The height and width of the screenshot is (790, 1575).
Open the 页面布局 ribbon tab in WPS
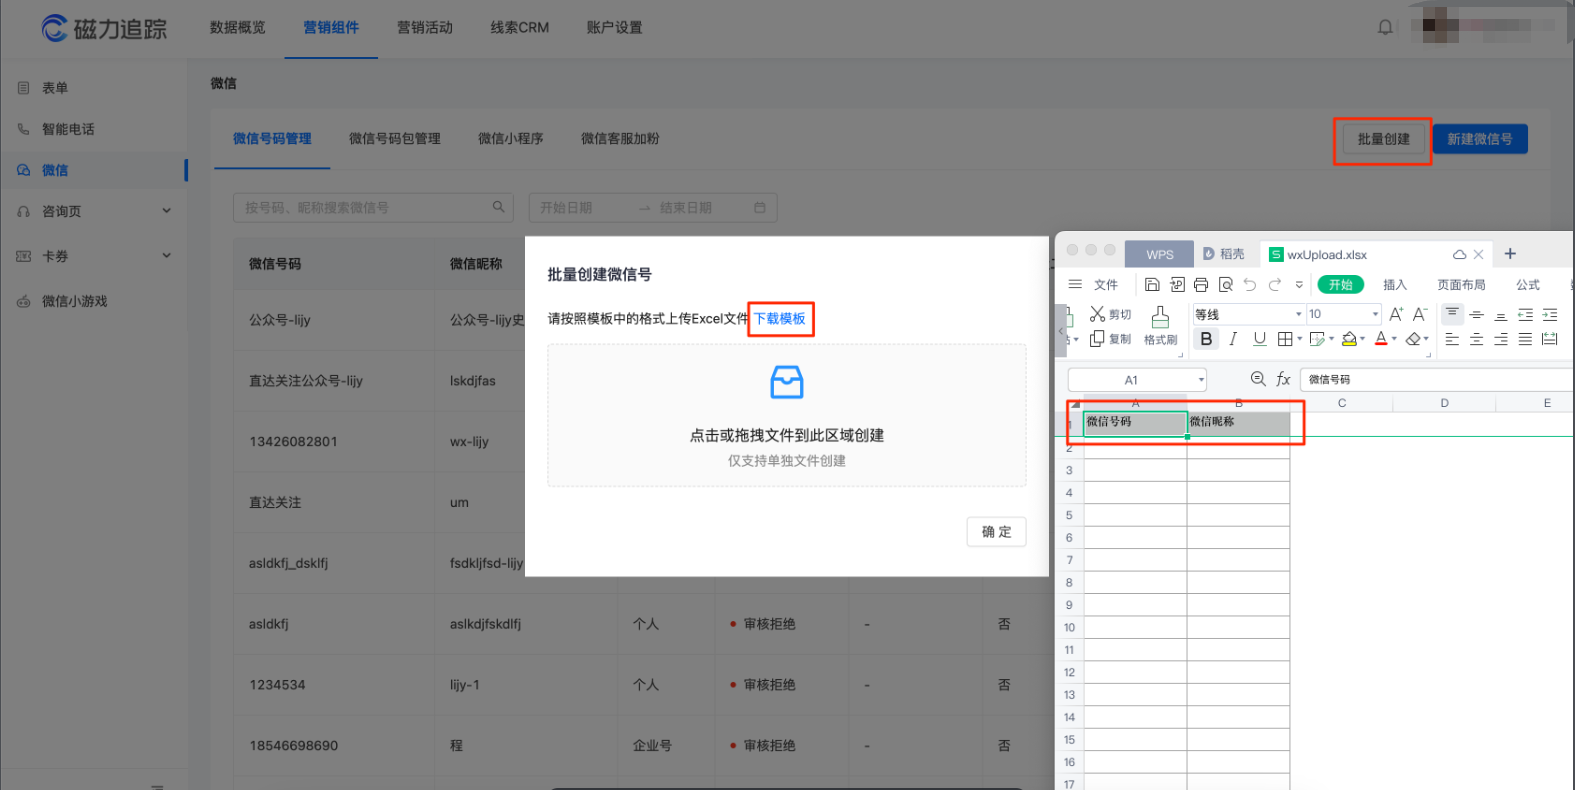point(1462,285)
